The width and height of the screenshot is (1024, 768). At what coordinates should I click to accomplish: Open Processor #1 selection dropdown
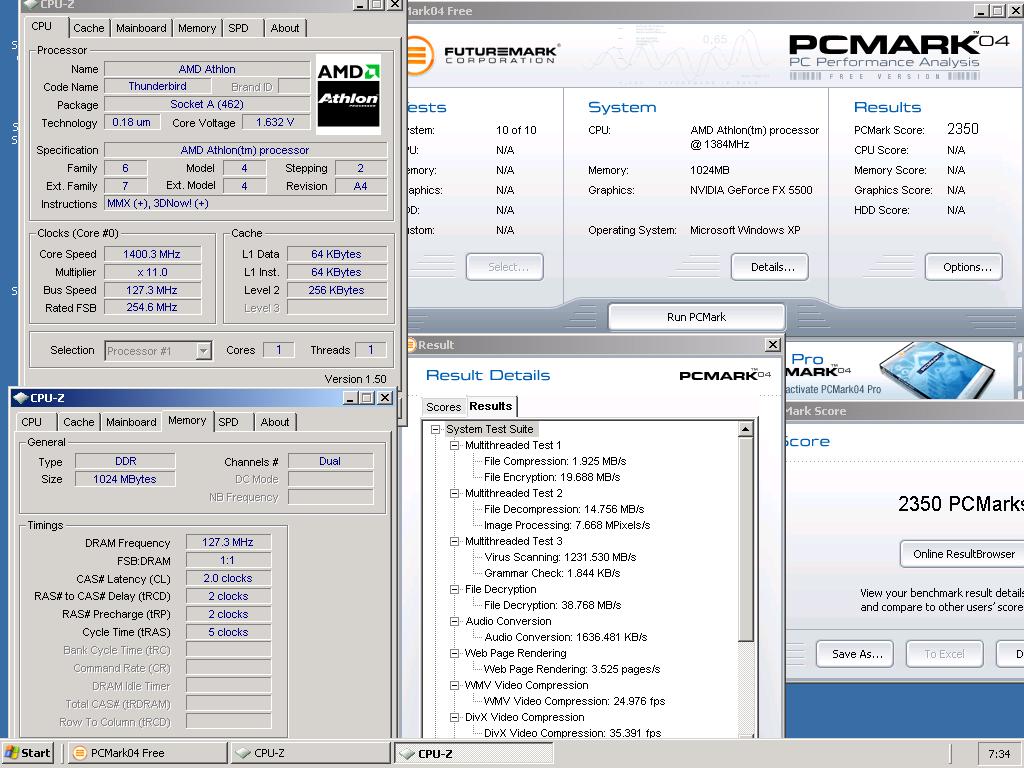click(x=204, y=351)
